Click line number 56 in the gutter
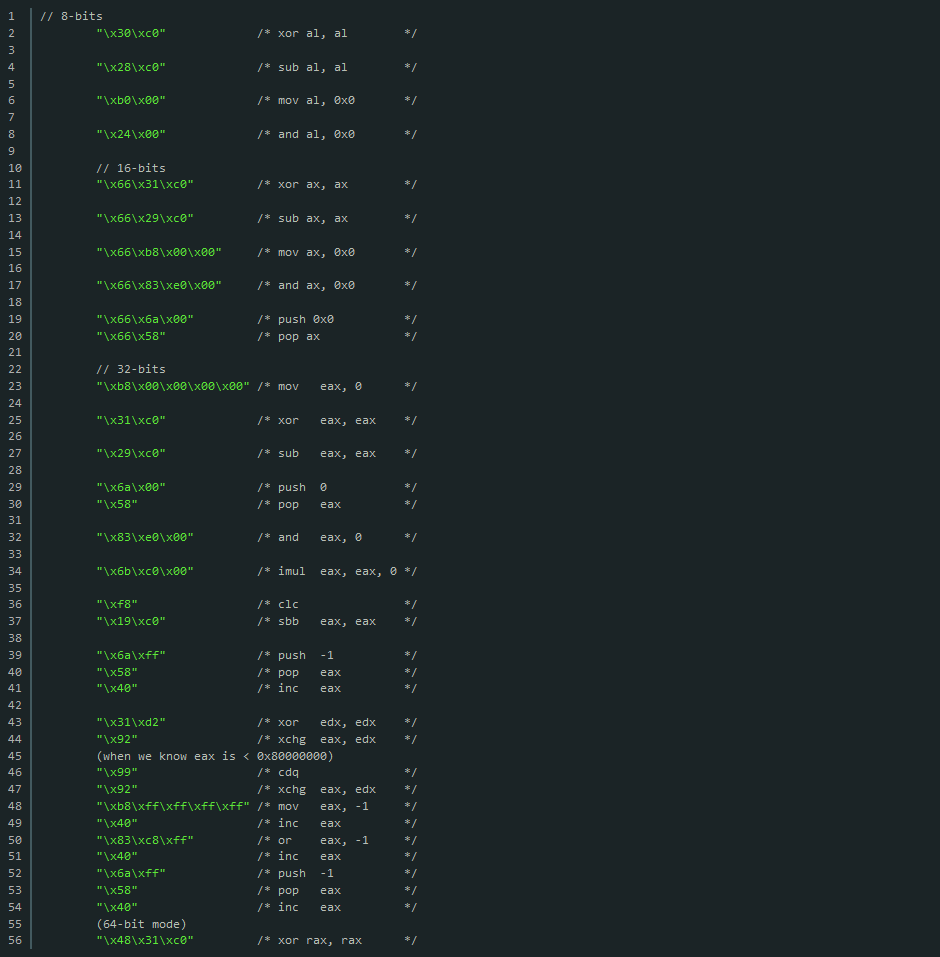The image size is (940, 957). coord(14,940)
